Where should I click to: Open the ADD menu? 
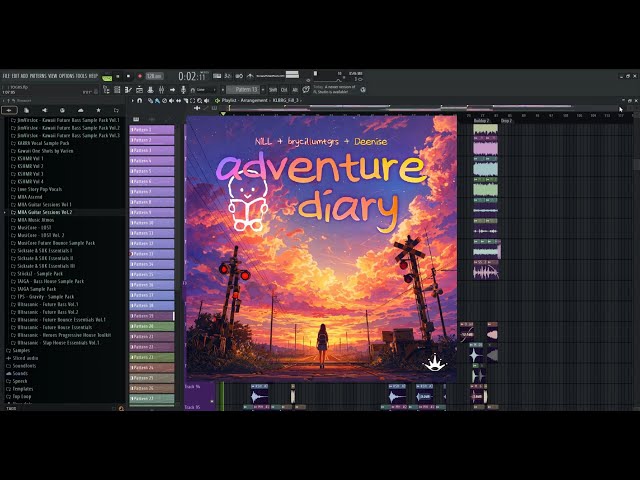[x=24, y=76]
